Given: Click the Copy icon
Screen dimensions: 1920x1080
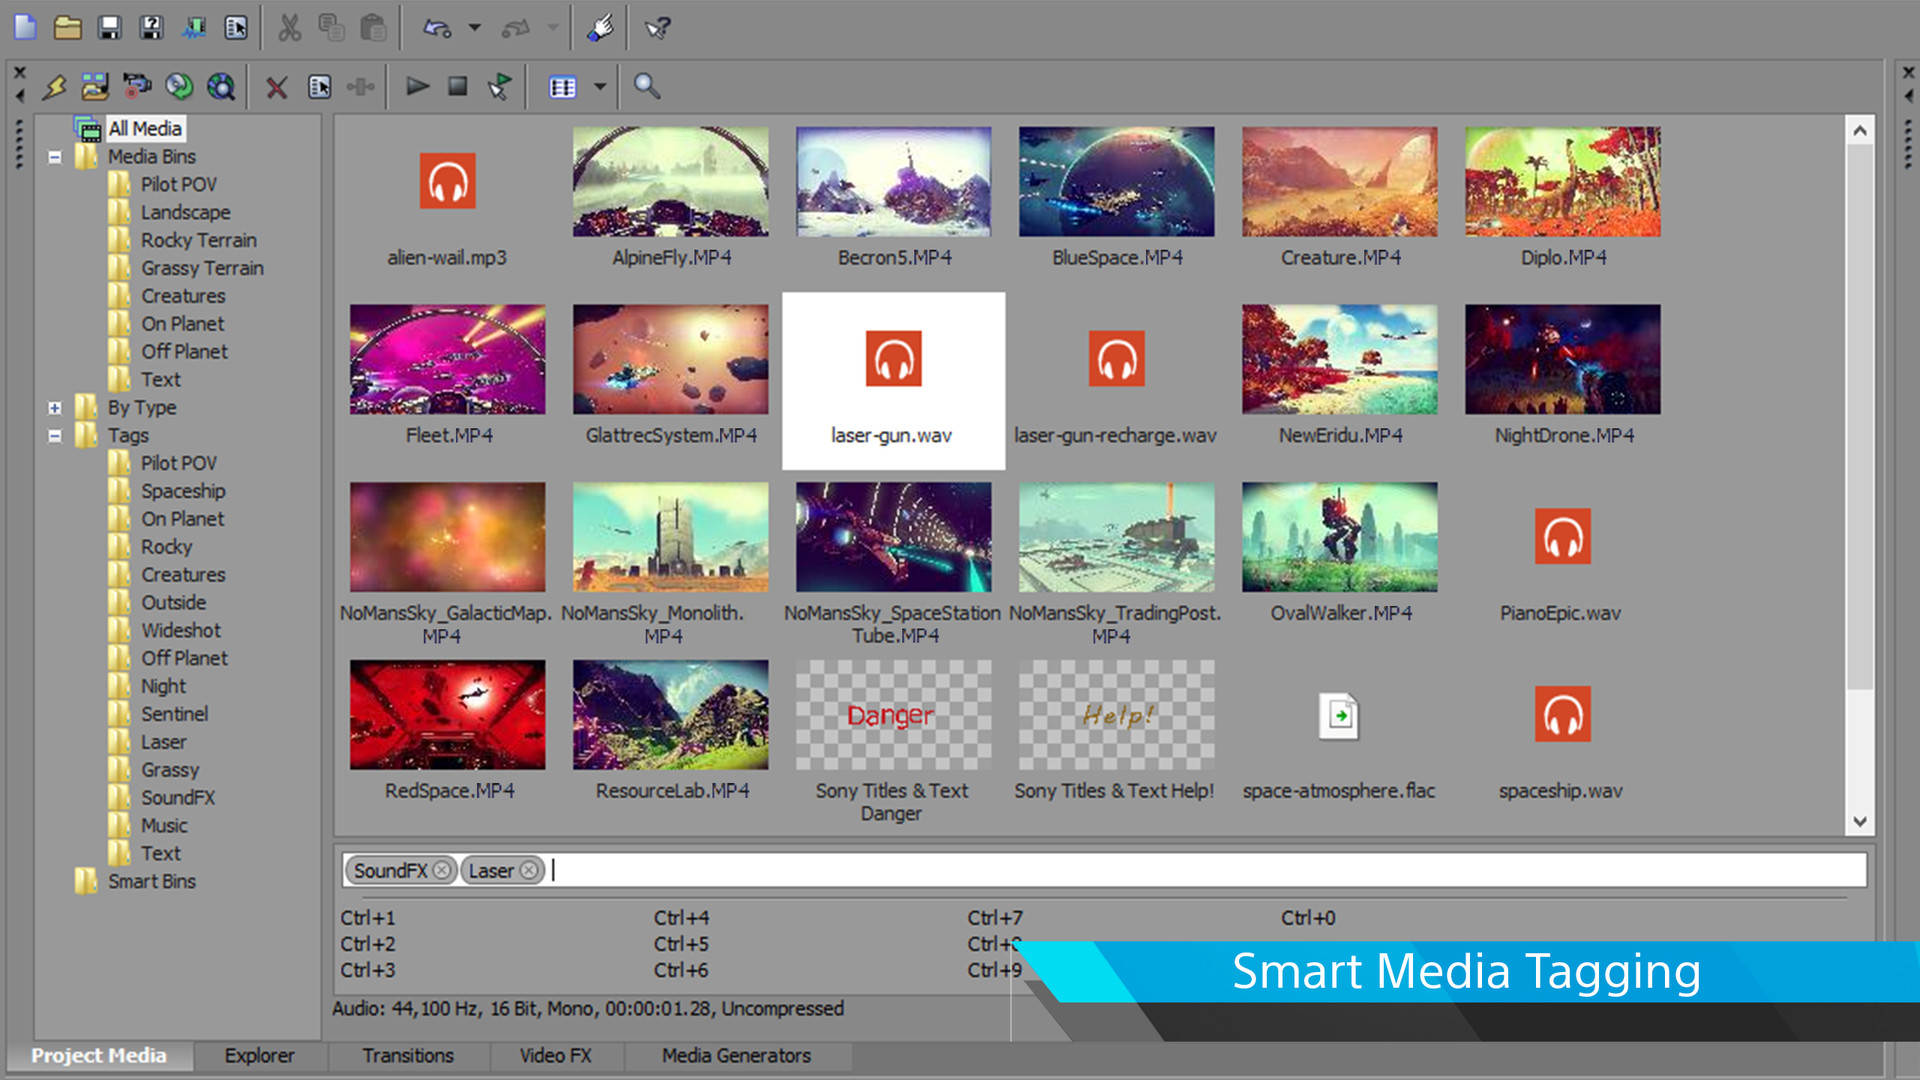Looking at the screenshot, I should (x=331, y=28).
